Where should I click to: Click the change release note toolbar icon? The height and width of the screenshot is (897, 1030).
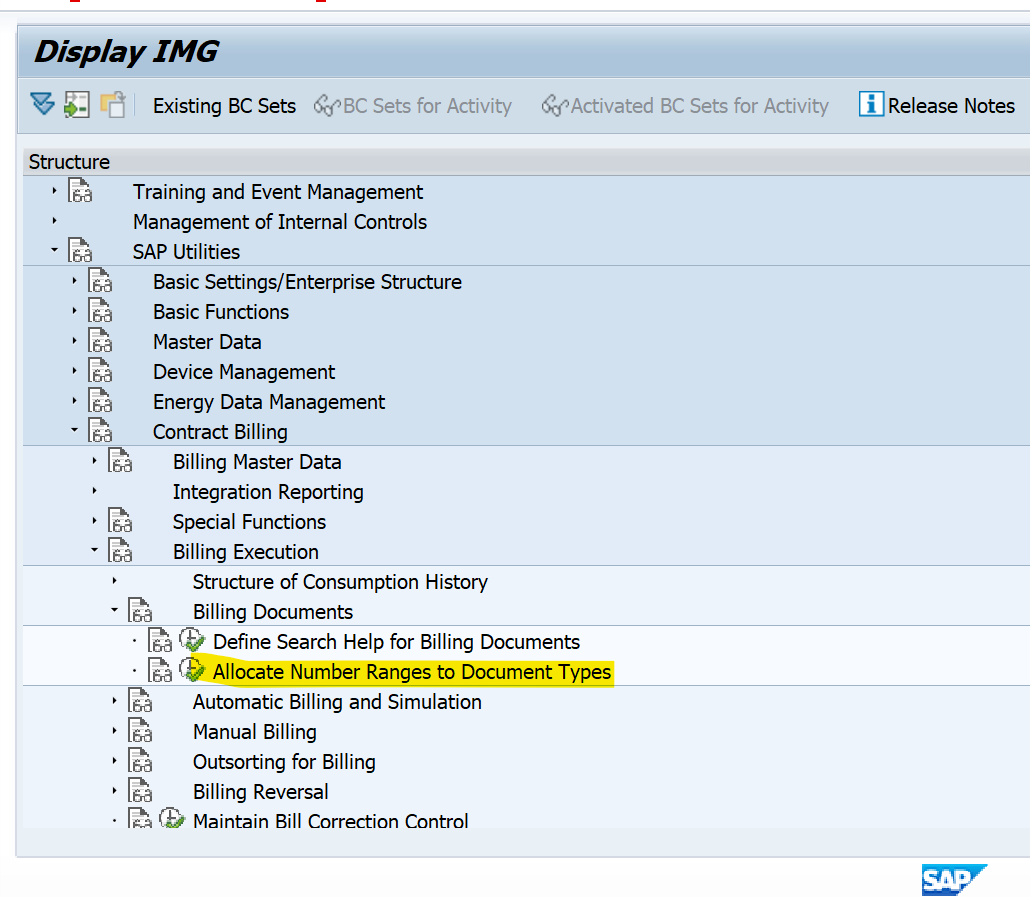tap(113, 104)
